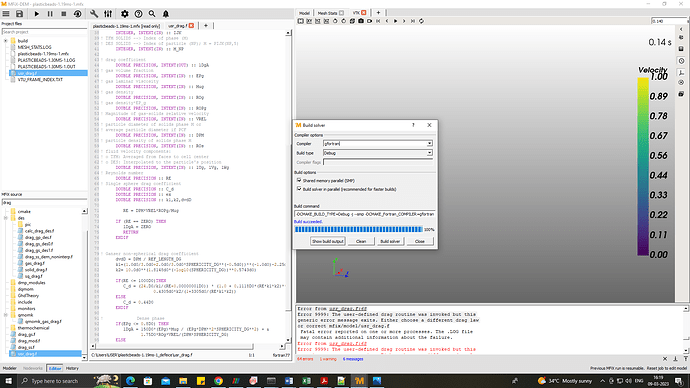690x388 pixels.
Task: Toggle the axes icon in VTK sidebar
Action: click(x=681, y=73)
